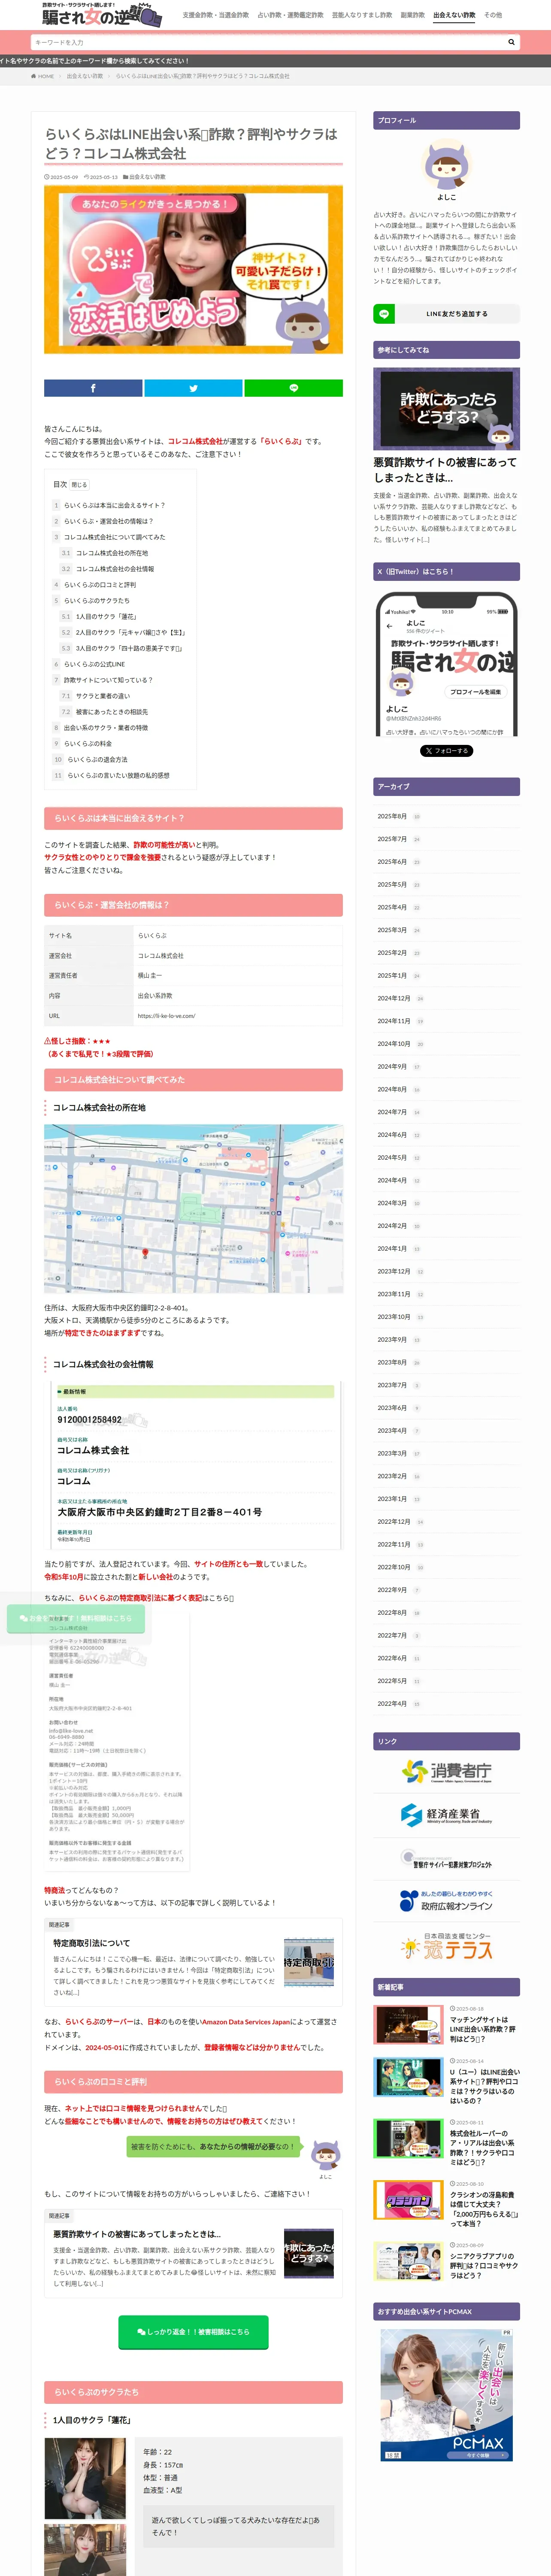Viewport: 551px width, 2576px height.
Task: Click the 出会えない詐欺 breadcrumb link
Action: 85,76
